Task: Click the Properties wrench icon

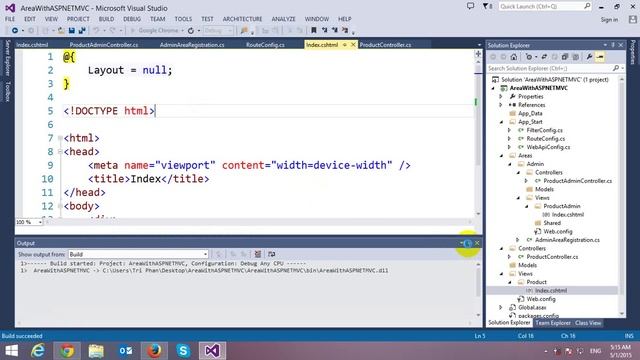Action: [x=589, y=57]
